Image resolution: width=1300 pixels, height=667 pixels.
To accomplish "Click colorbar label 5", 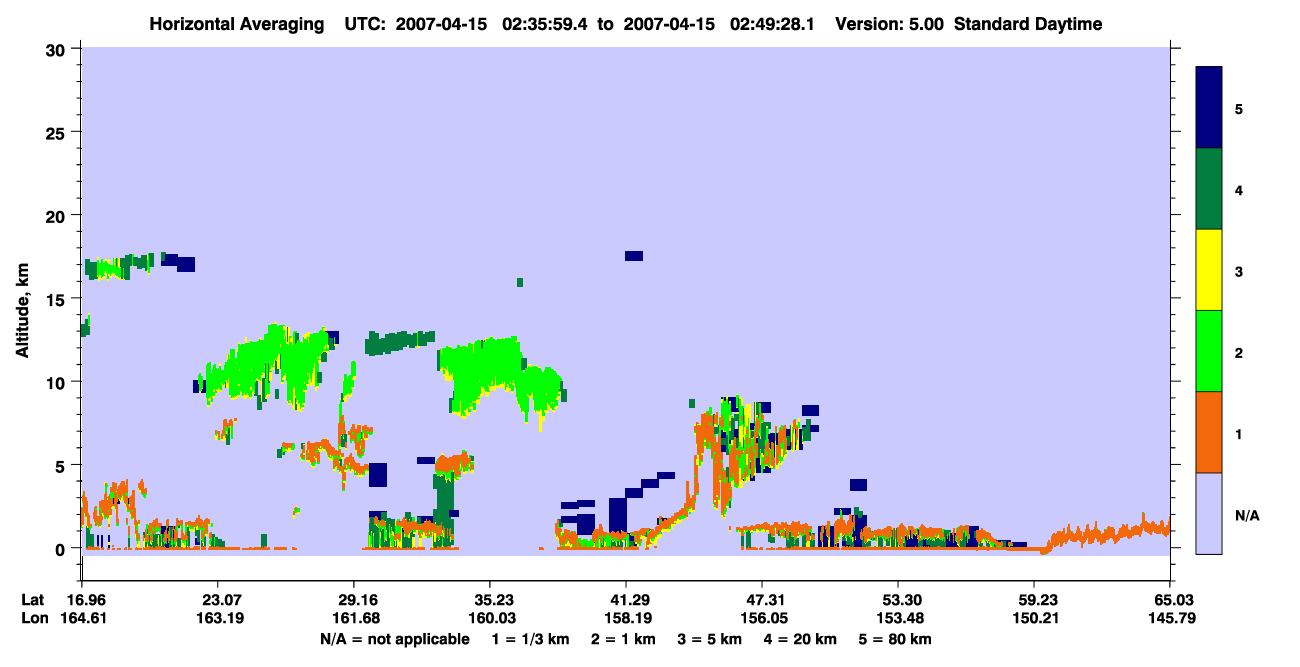I will pos(1239,108).
